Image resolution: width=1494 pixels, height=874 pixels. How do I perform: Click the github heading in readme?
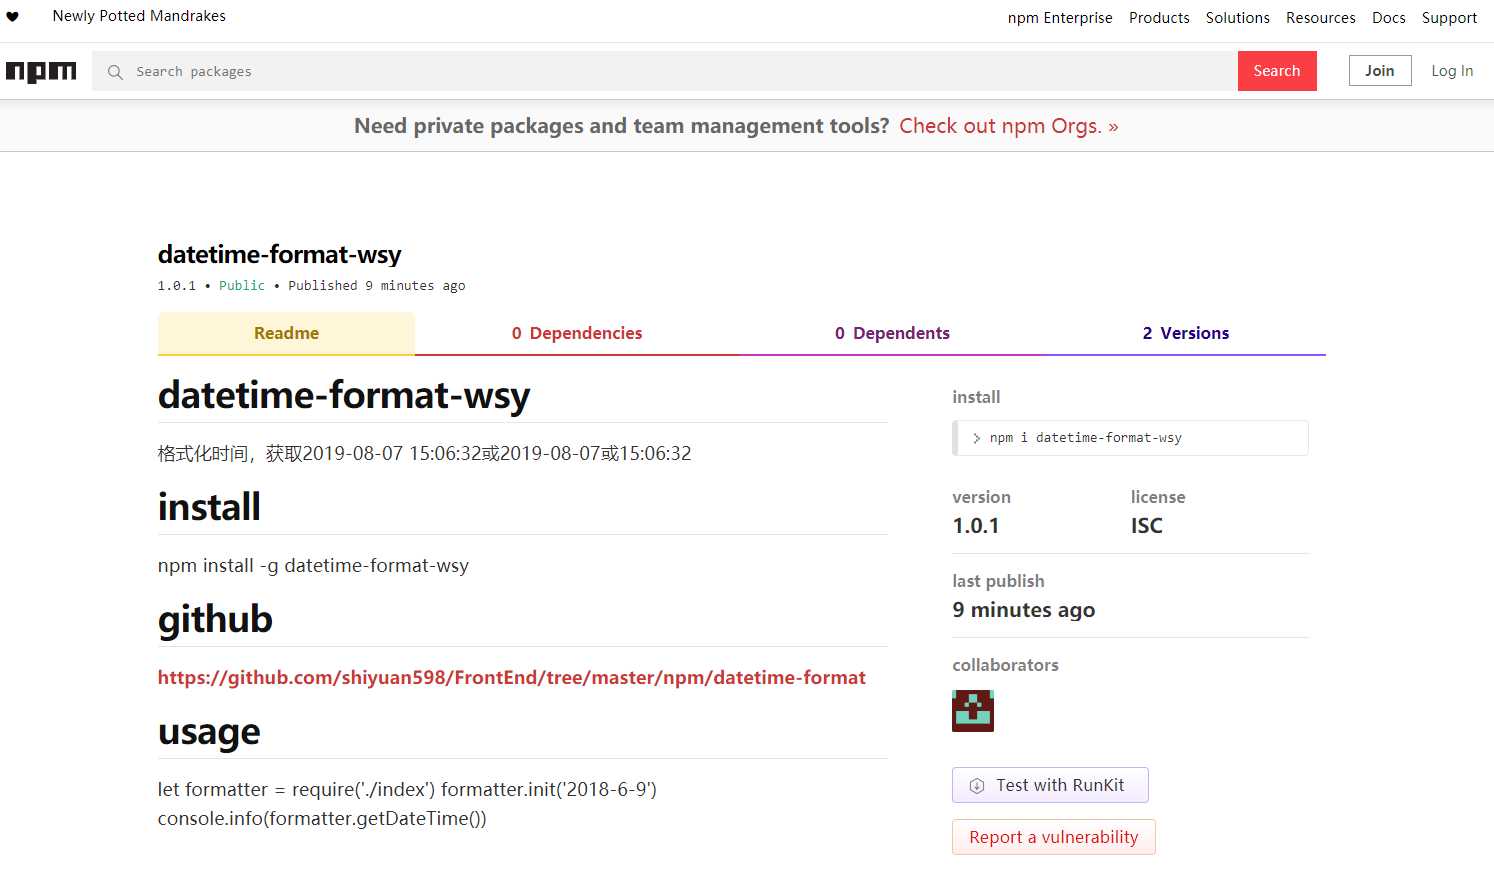pyautogui.click(x=215, y=619)
